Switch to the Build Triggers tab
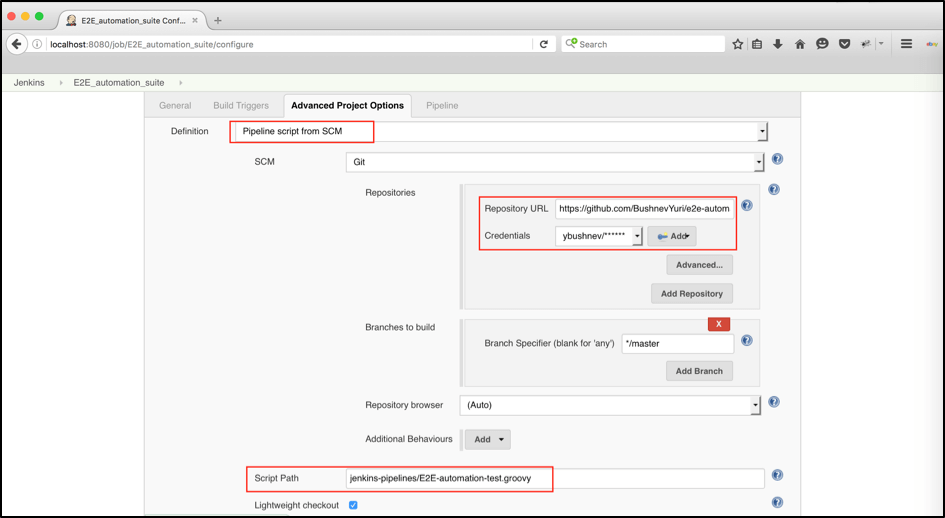Viewport: 945px width, 518px height. [241, 106]
